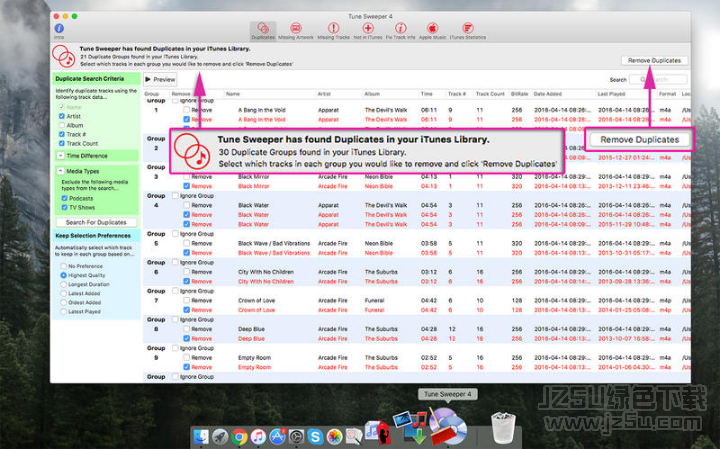
Task: Select the red Crown of Love name
Action: click(256, 310)
